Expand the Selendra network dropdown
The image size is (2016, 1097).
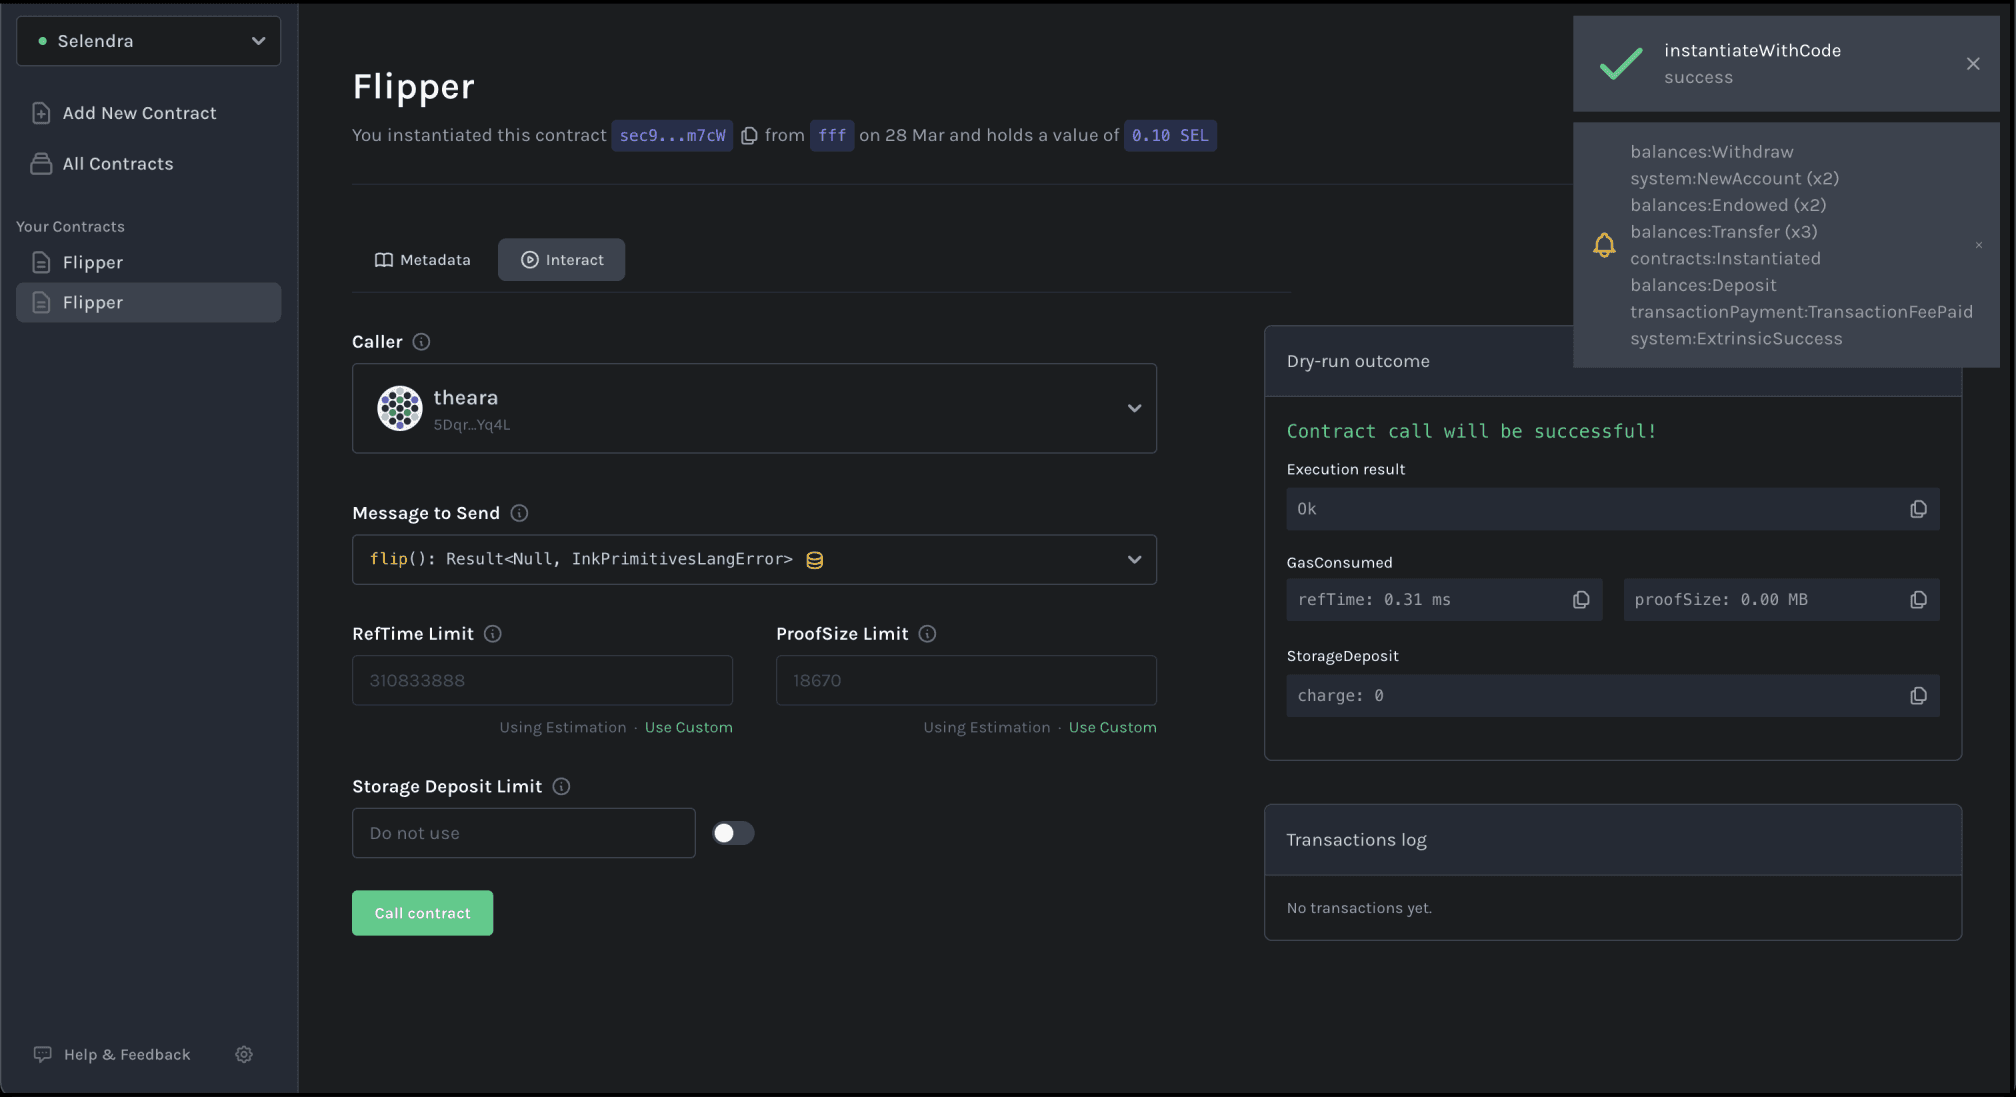[149, 41]
